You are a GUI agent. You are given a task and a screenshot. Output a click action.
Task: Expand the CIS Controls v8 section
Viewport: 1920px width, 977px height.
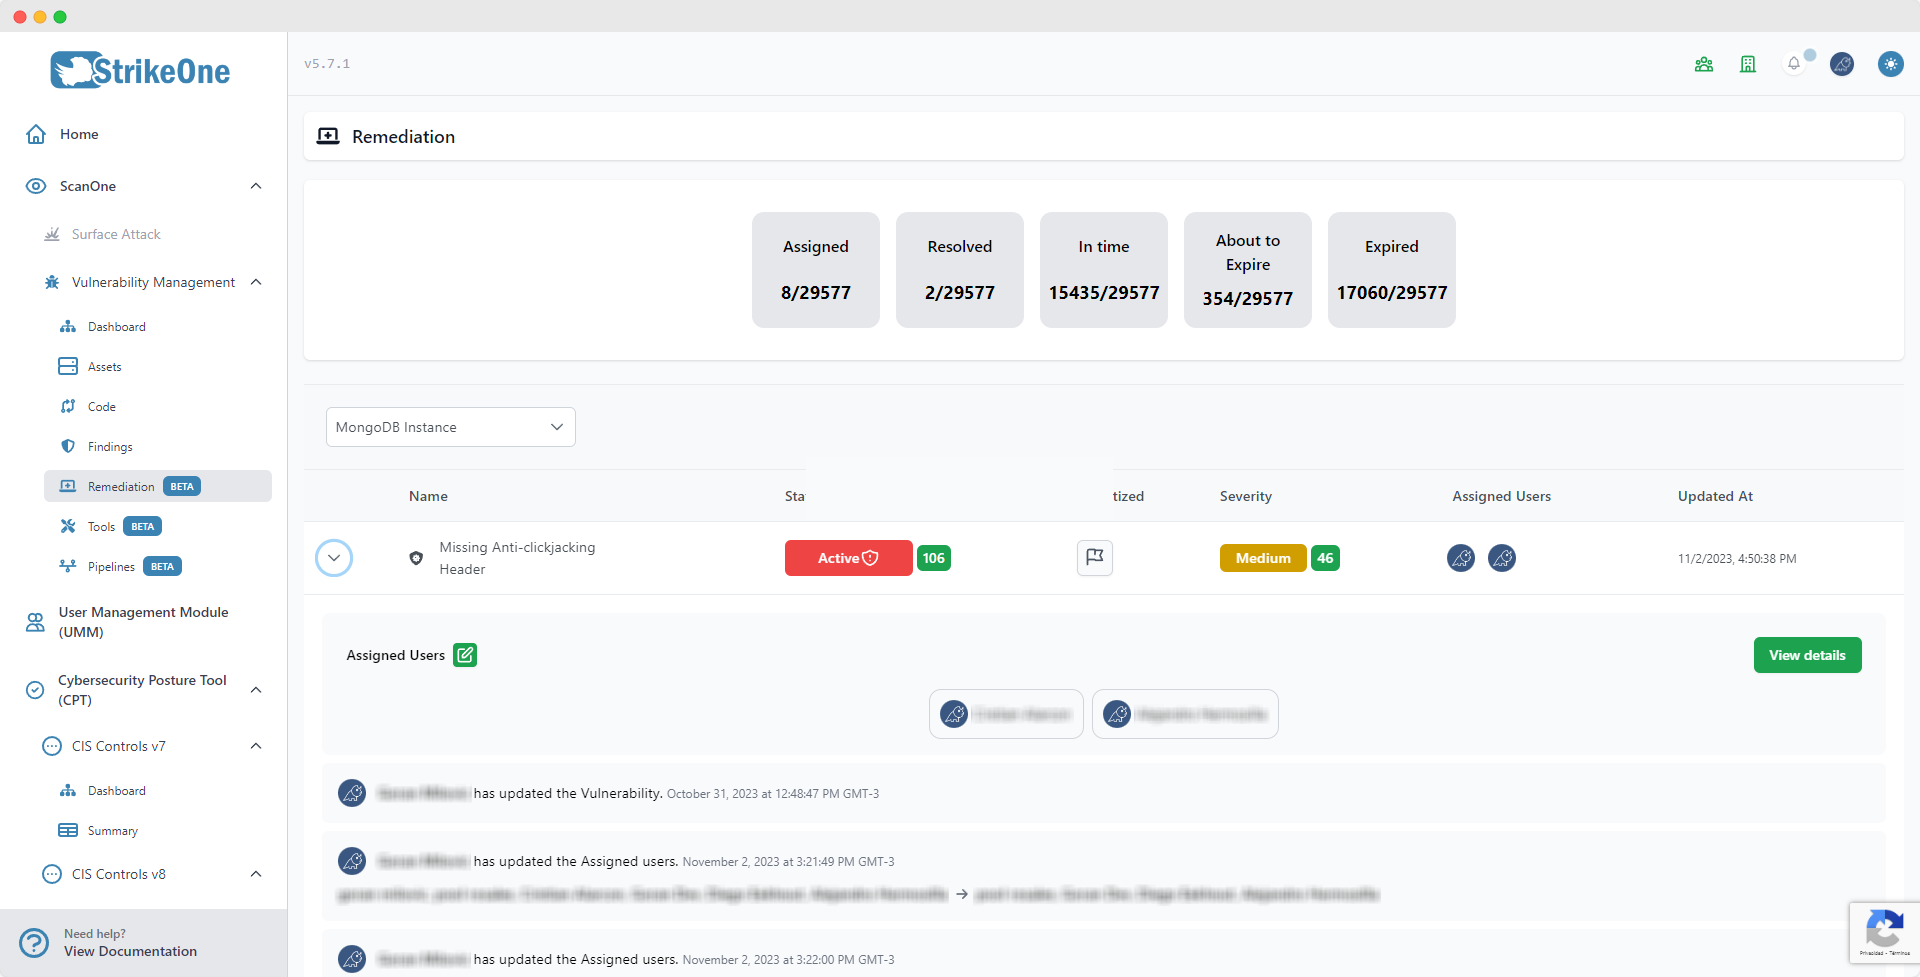pos(256,873)
